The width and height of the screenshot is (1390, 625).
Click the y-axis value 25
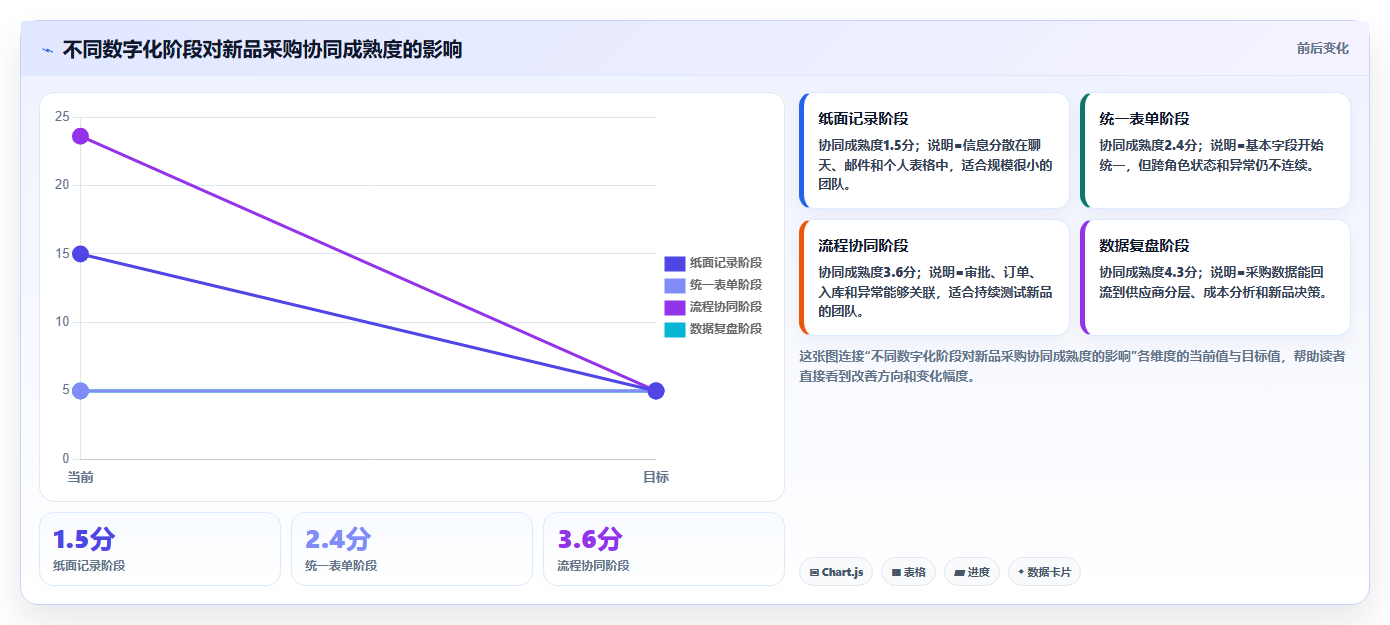[x=62, y=117]
